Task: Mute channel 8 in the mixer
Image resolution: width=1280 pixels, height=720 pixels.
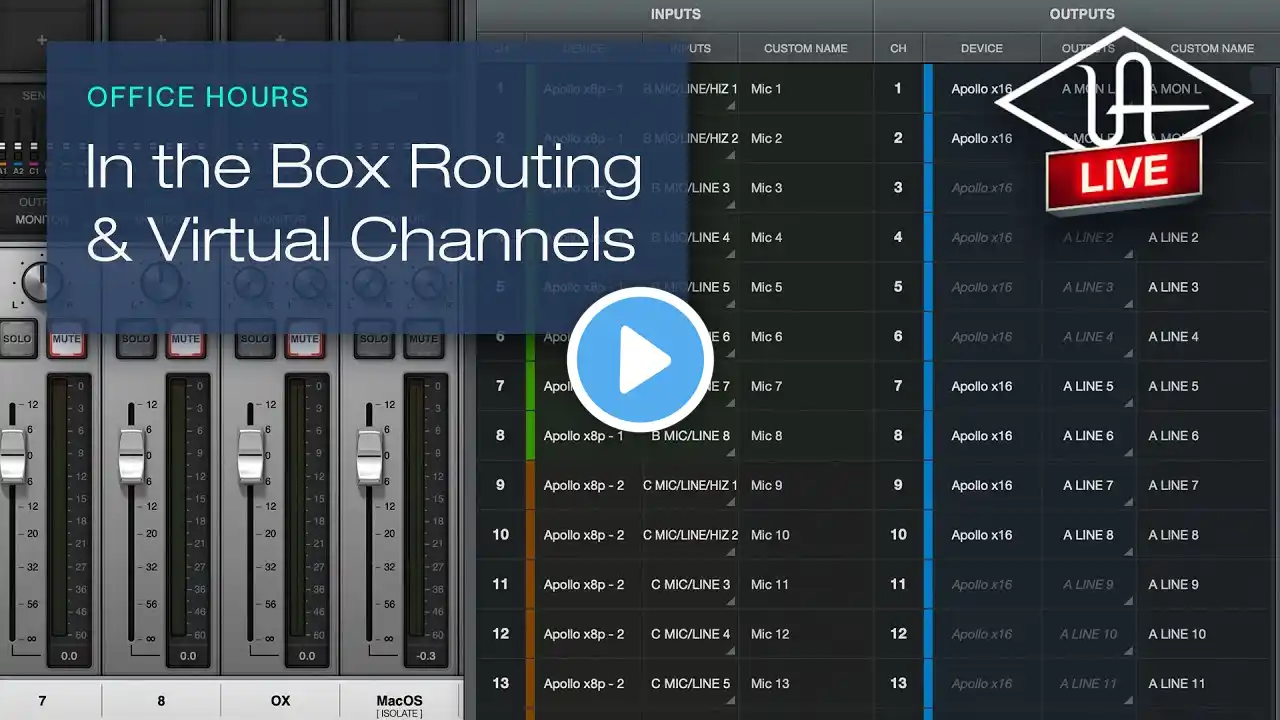Action: click(x=185, y=339)
